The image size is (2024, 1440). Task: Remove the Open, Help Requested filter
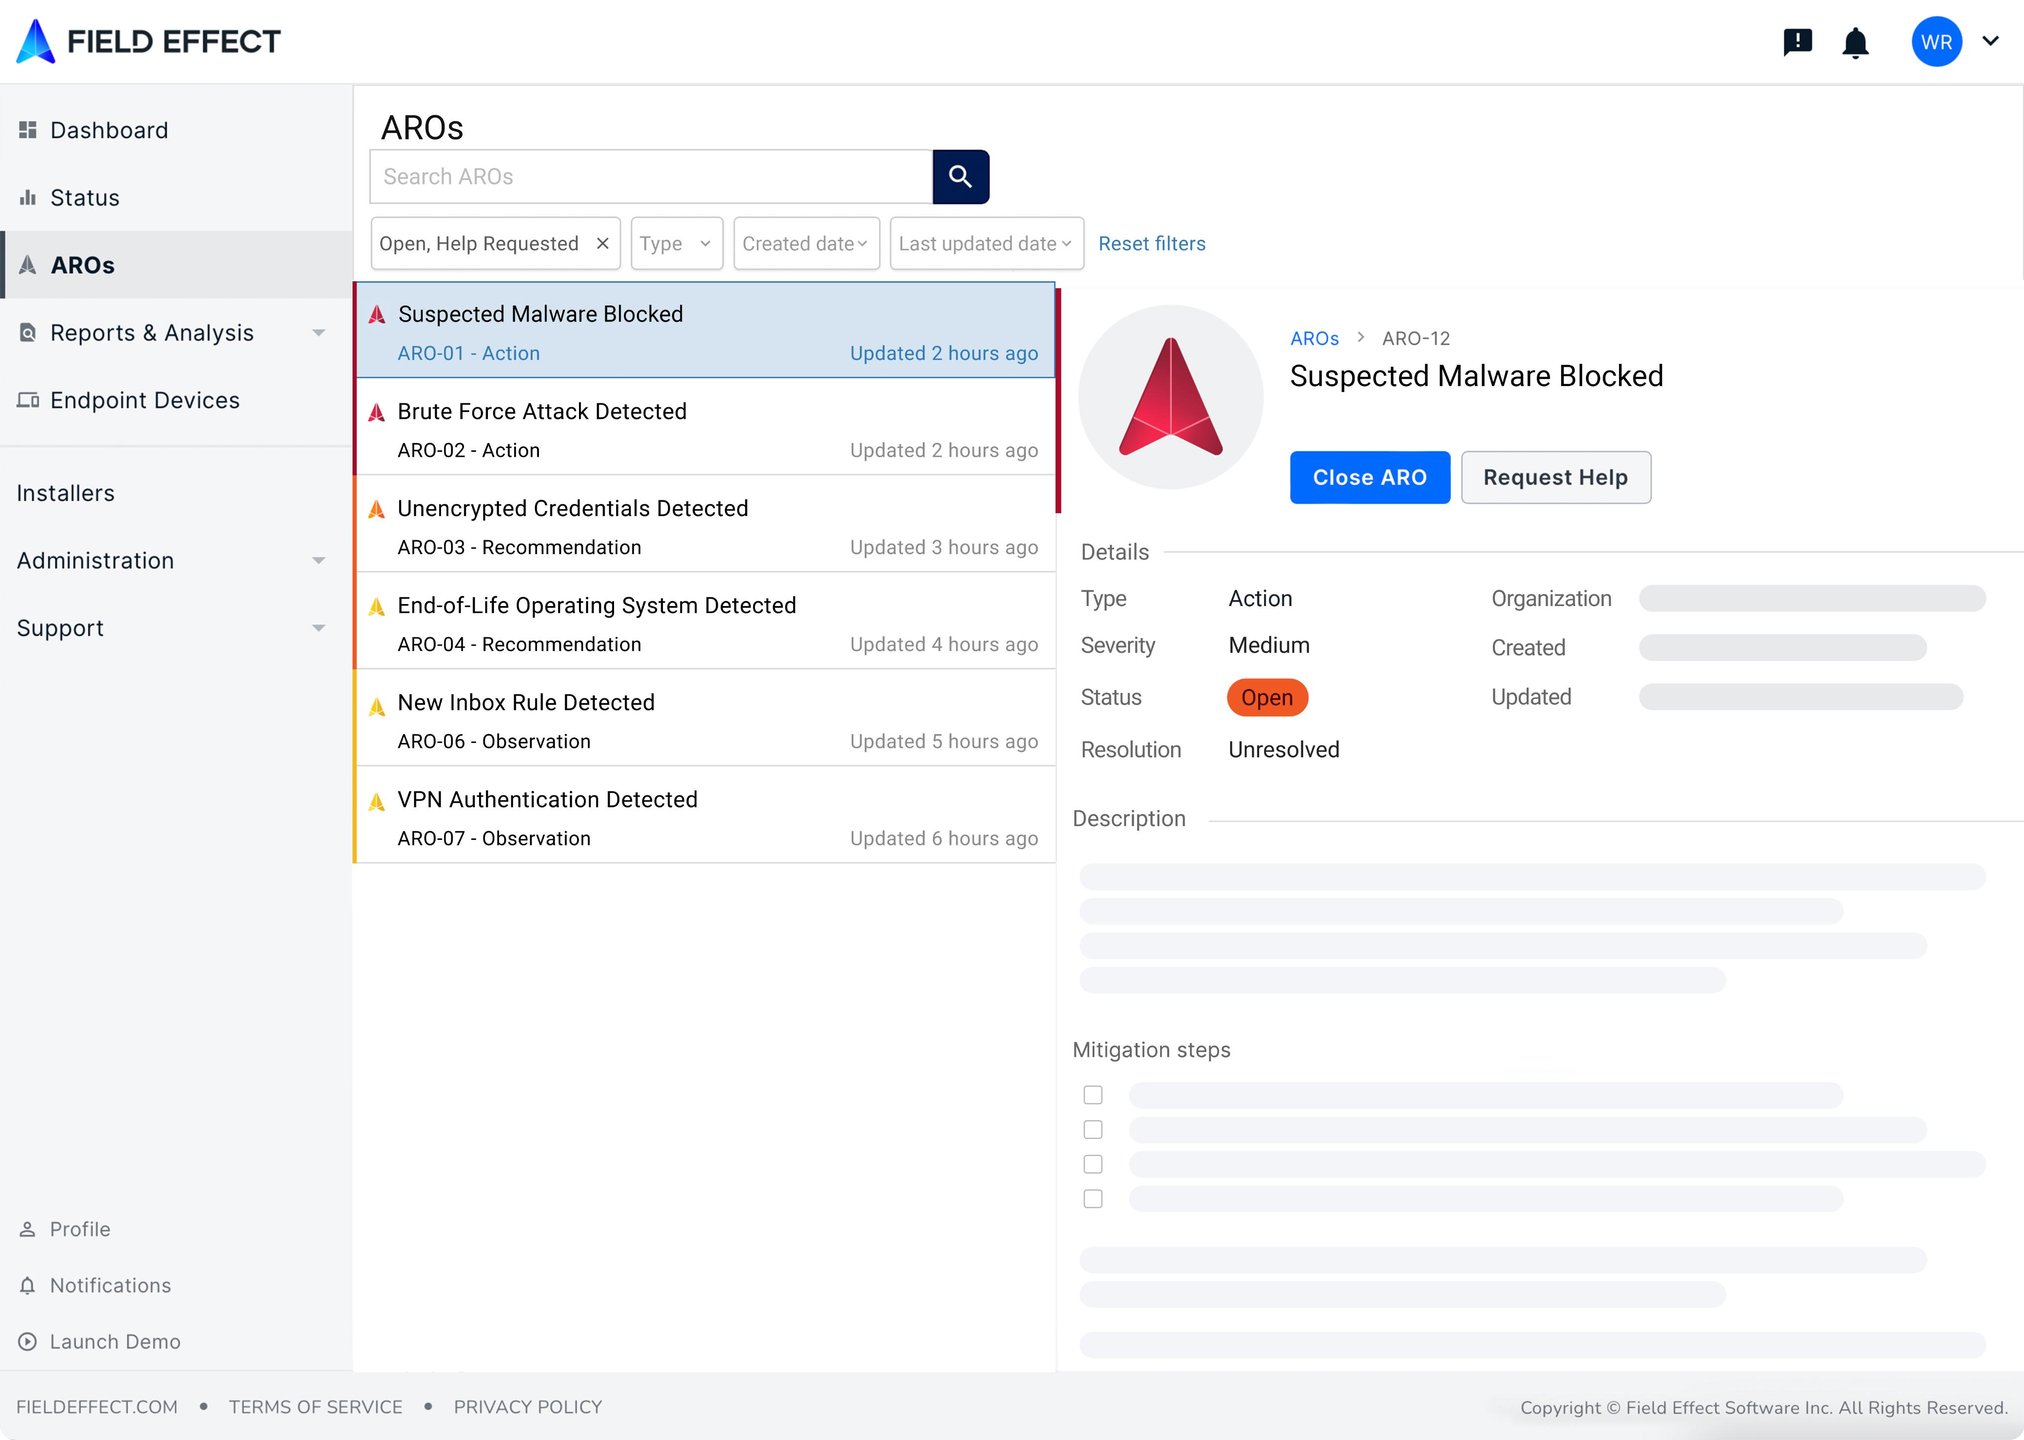tap(603, 244)
